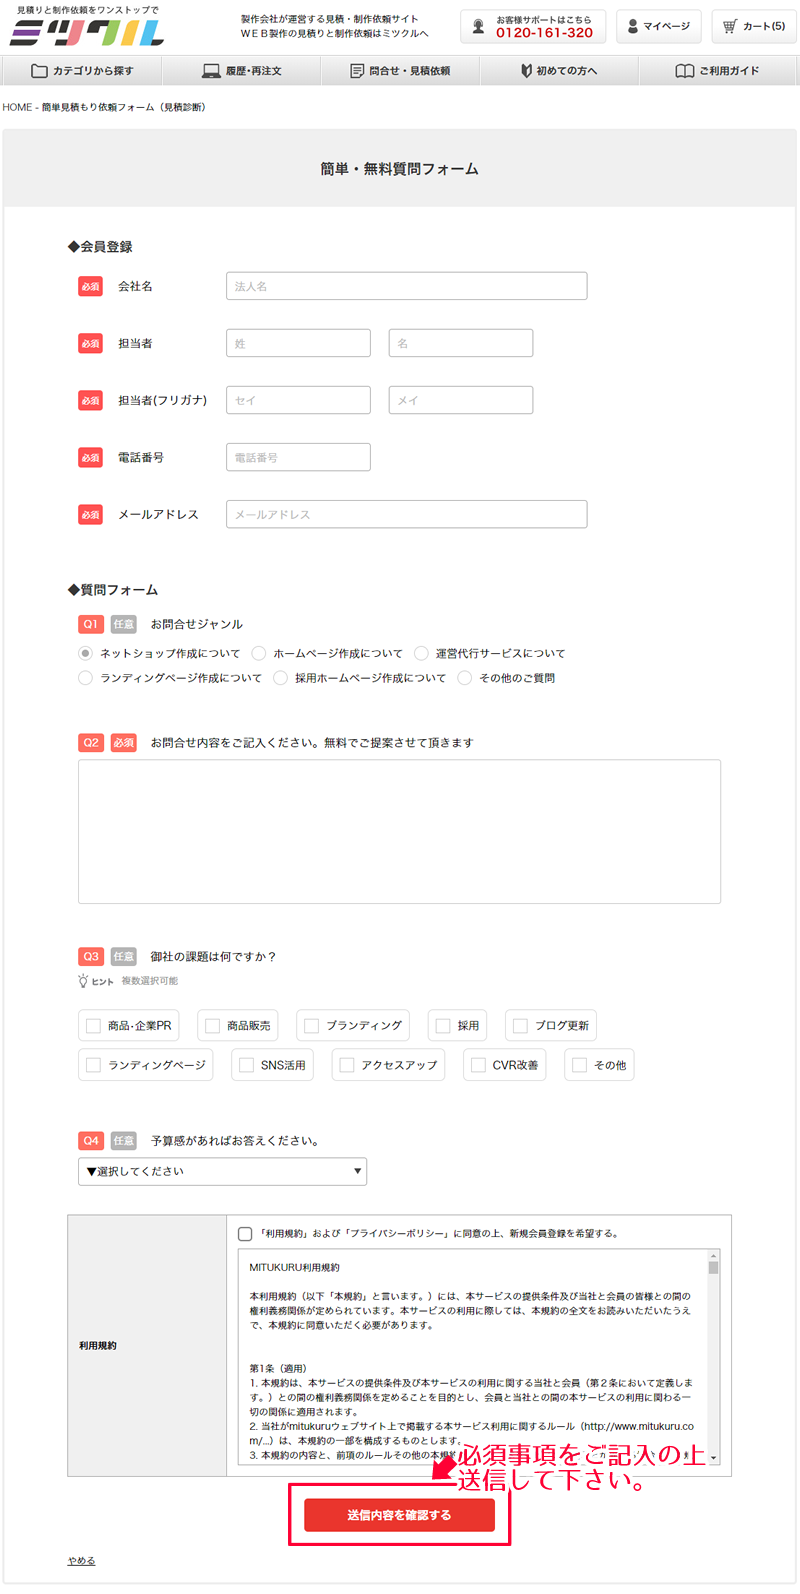The image size is (800, 1594).
Task: Check 商品販売 checkbox
Action: [212, 1026]
